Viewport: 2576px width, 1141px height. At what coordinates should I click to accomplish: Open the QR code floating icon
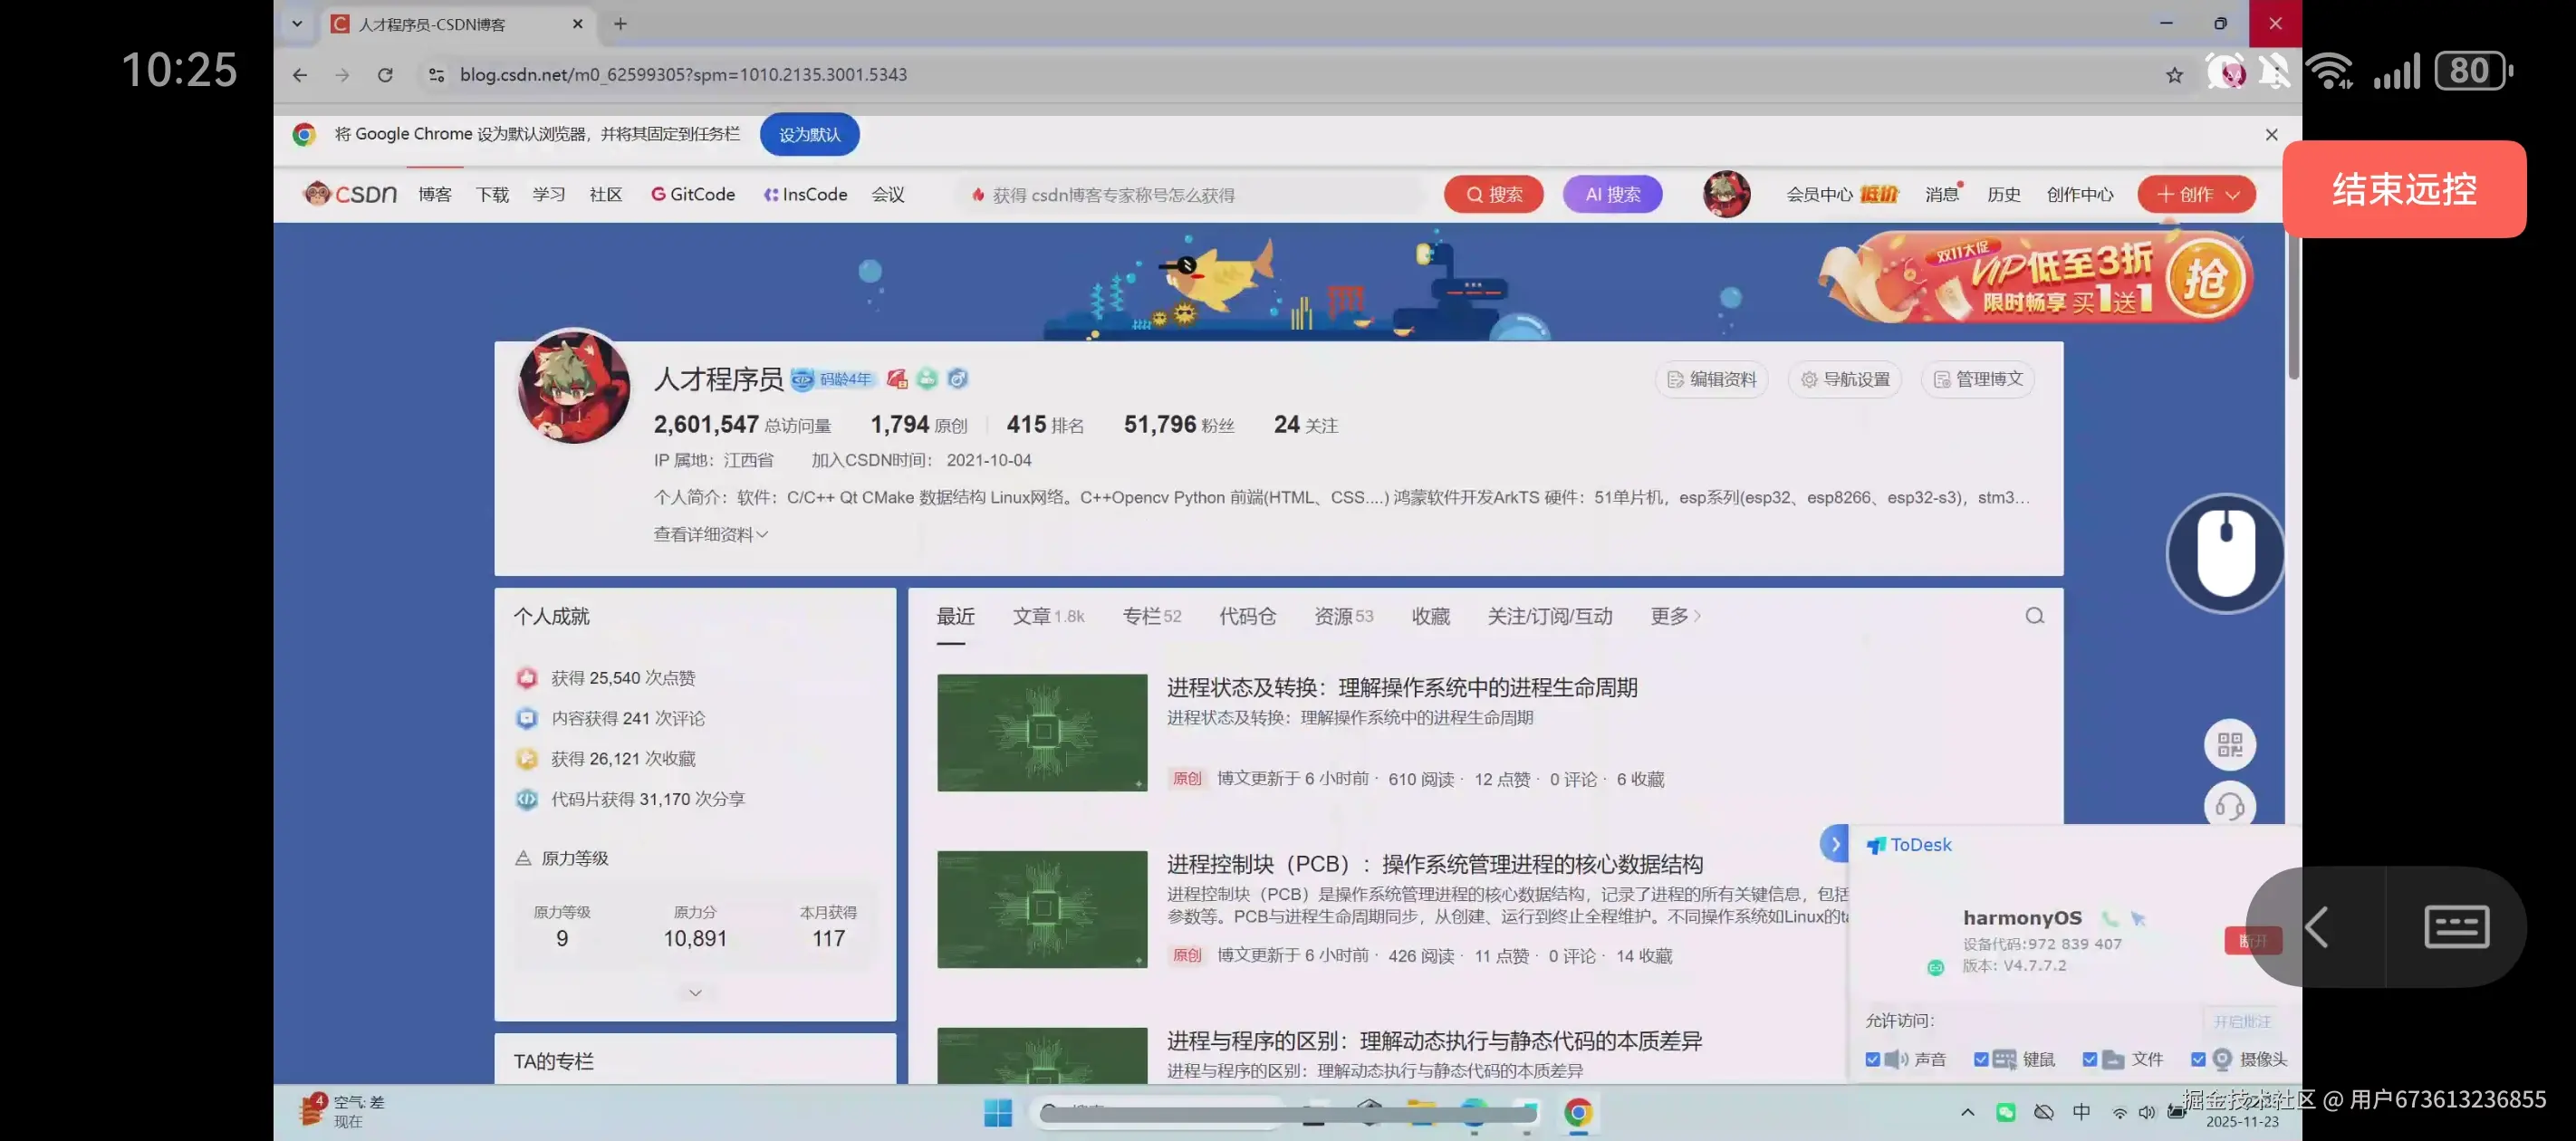tap(2229, 744)
